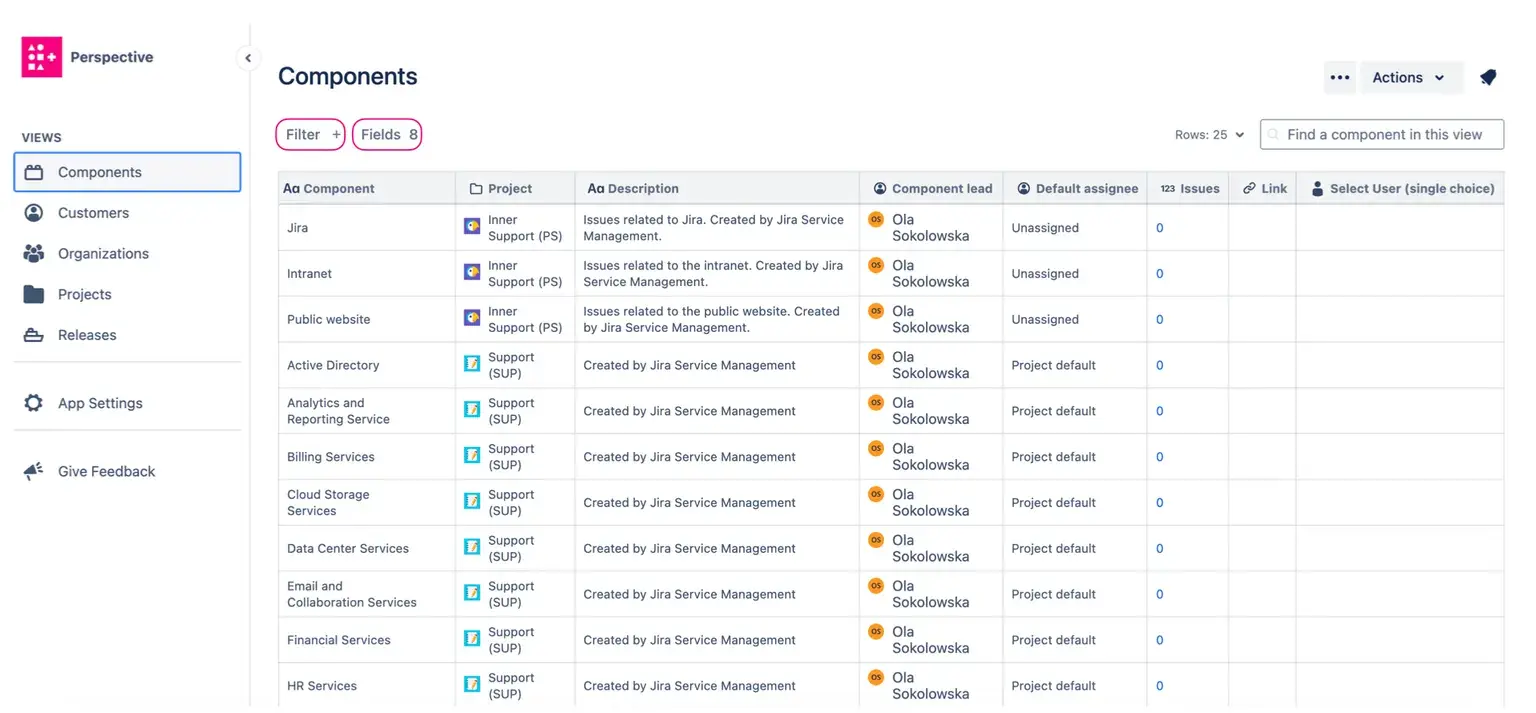Expand the Actions dropdown
The width and height of the screenshot is (1536, 713).
[1408, 78]
